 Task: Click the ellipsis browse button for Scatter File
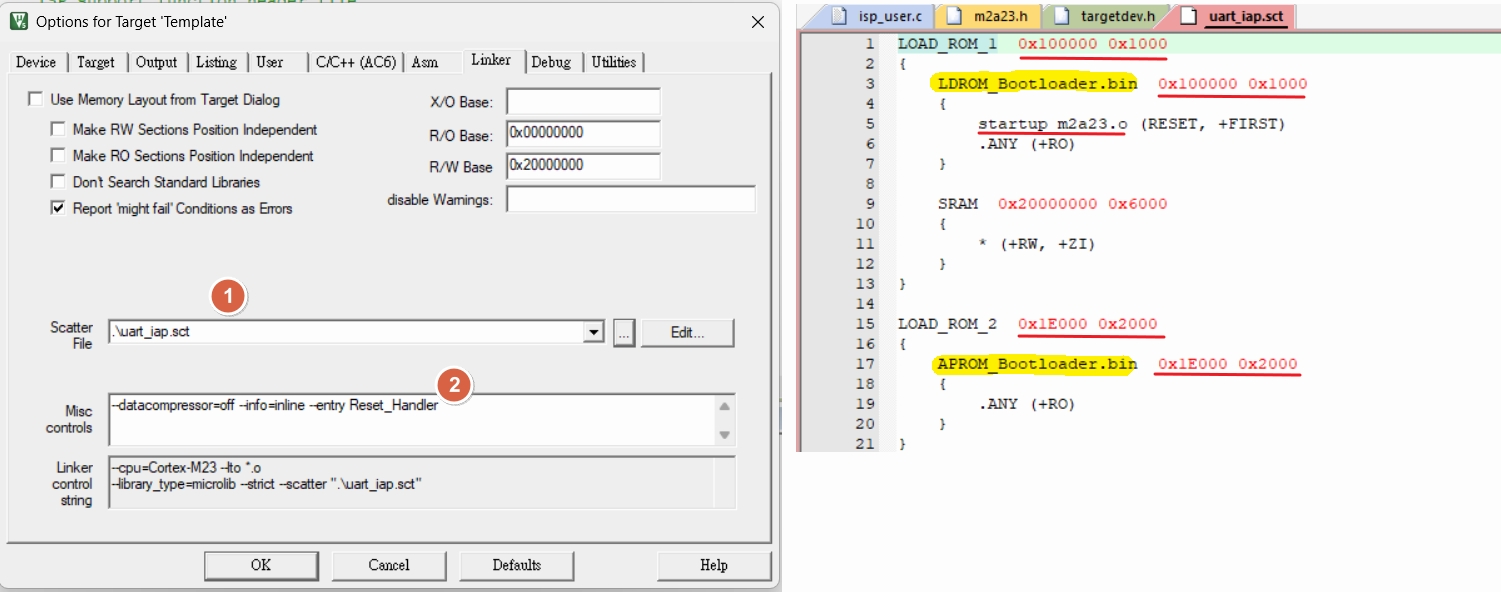pos(623,333)
